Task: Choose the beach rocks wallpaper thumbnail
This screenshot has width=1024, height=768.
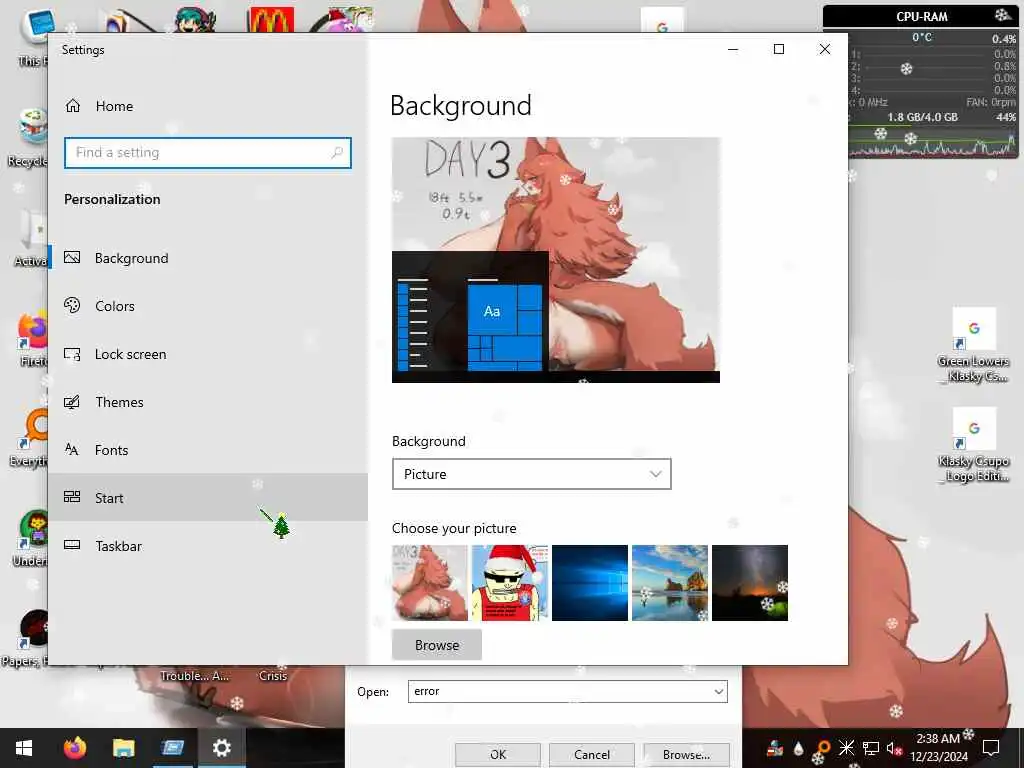Action: coord(669,583)
